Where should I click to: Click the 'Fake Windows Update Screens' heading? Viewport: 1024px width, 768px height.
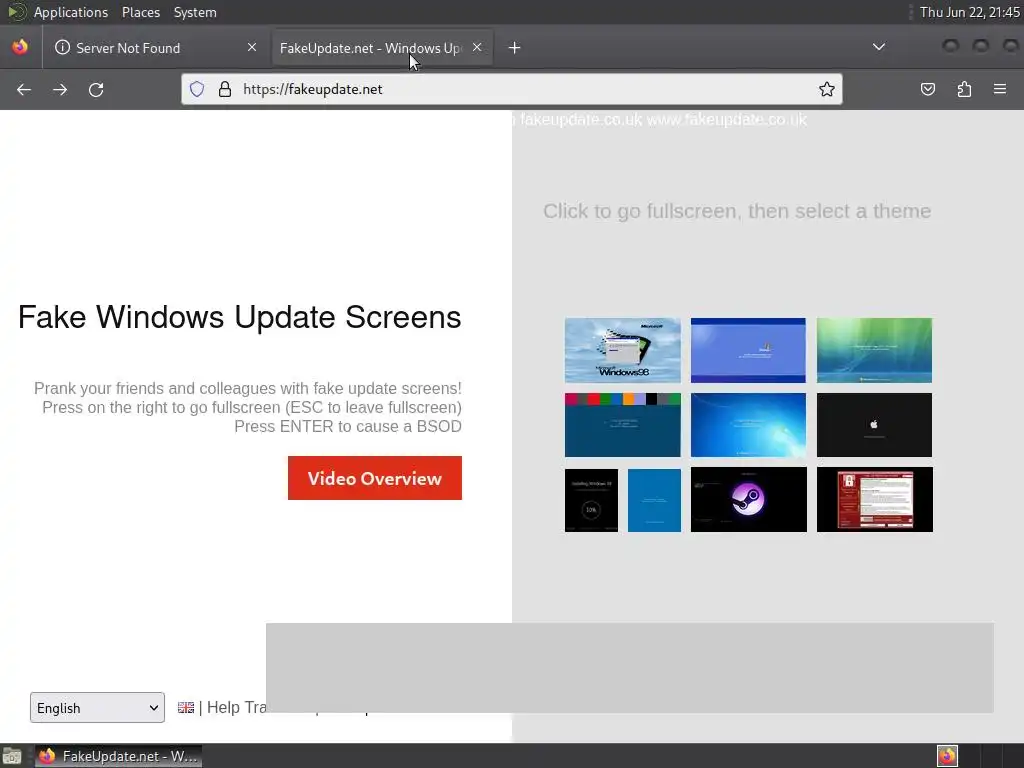coord(240,317)
